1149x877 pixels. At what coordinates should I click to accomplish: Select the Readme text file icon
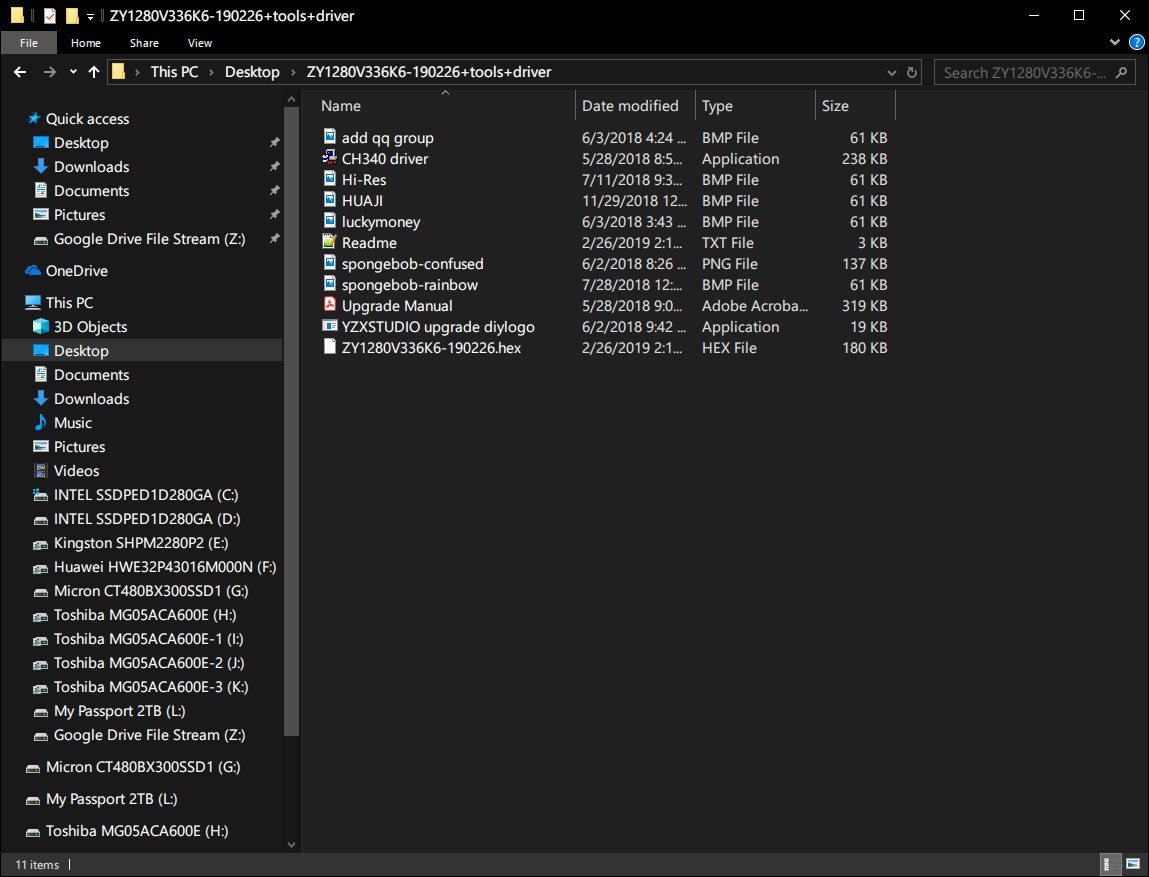click(331, 243)
